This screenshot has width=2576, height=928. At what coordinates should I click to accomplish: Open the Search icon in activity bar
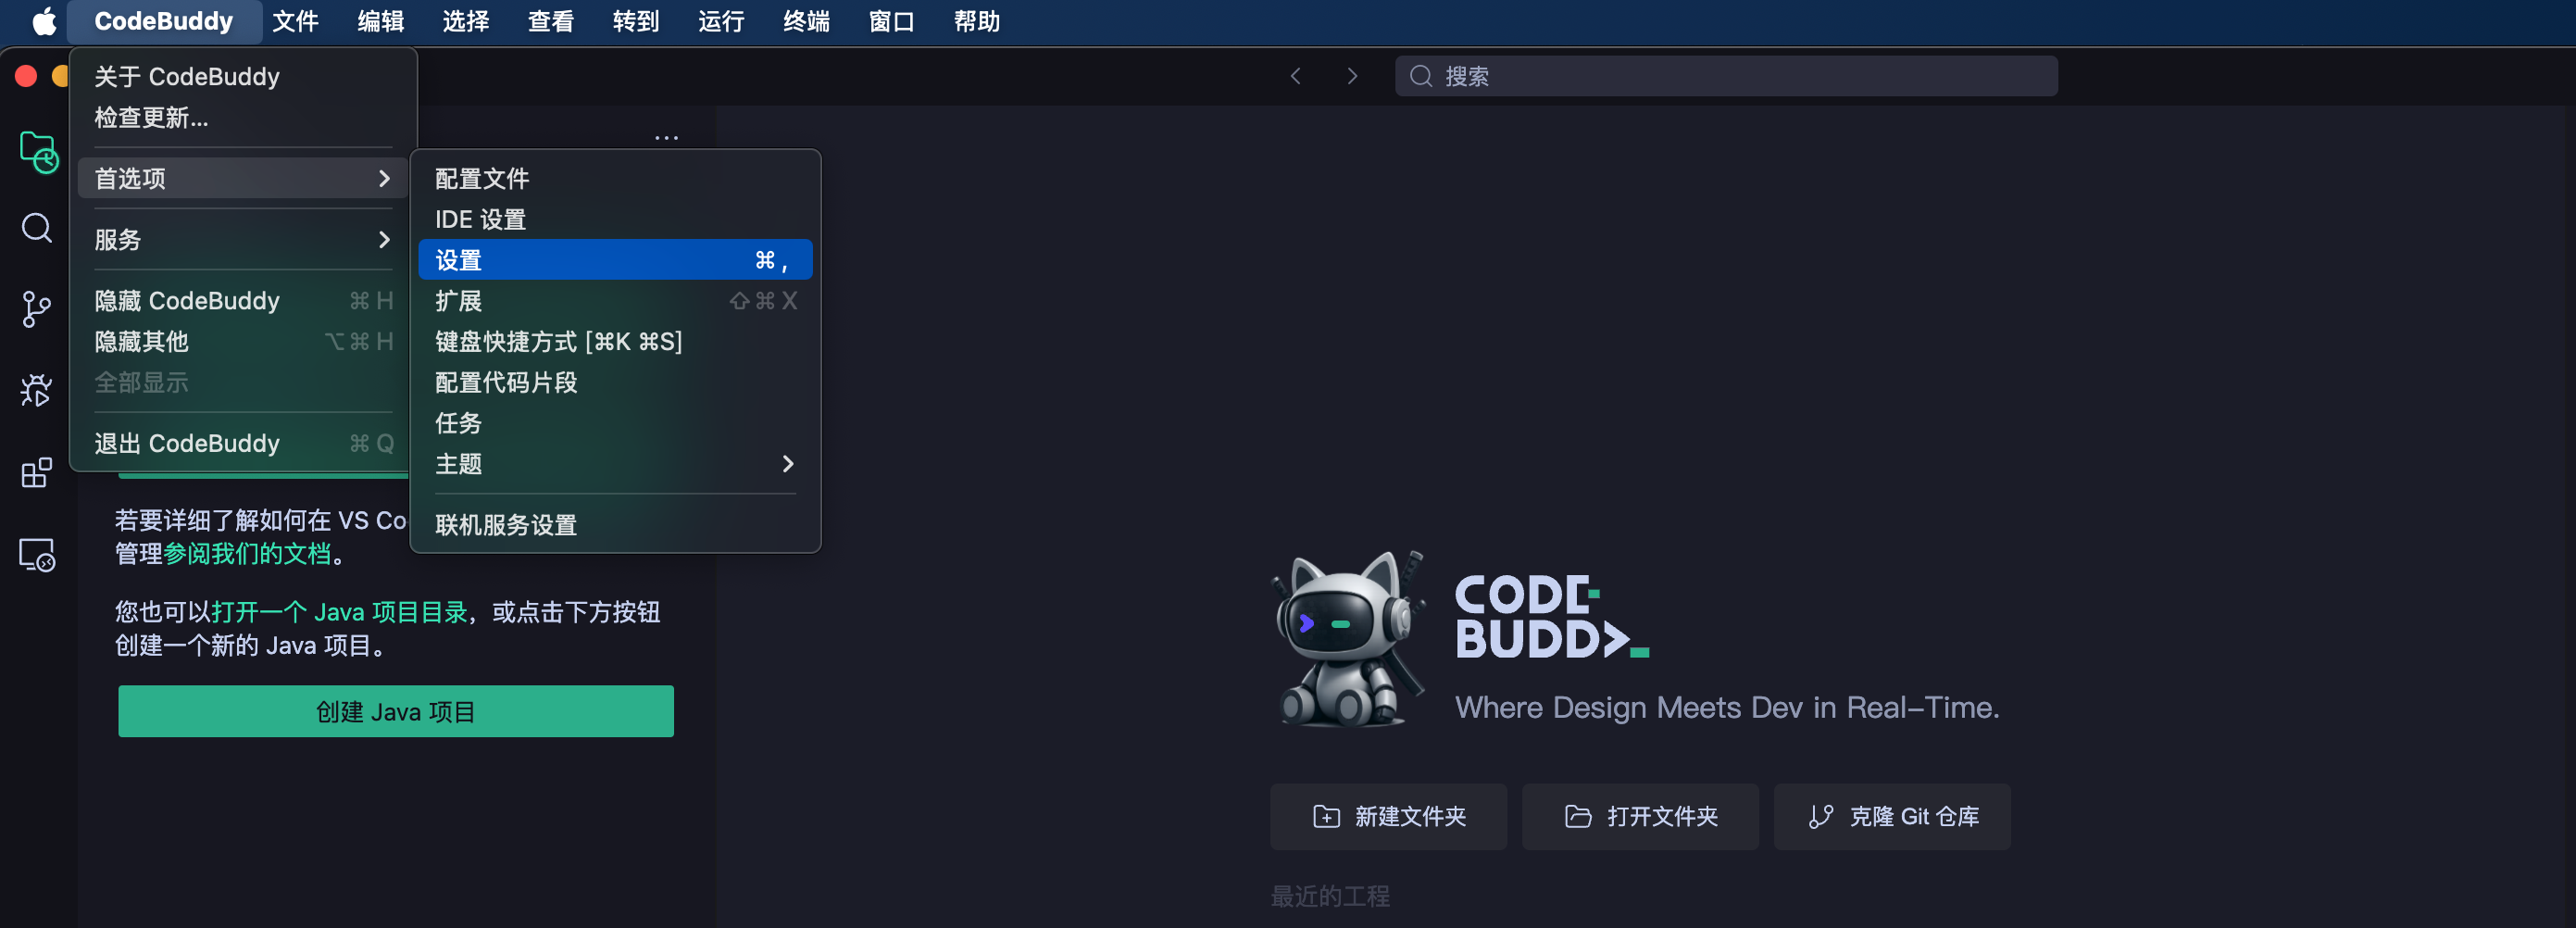point(37,228)
